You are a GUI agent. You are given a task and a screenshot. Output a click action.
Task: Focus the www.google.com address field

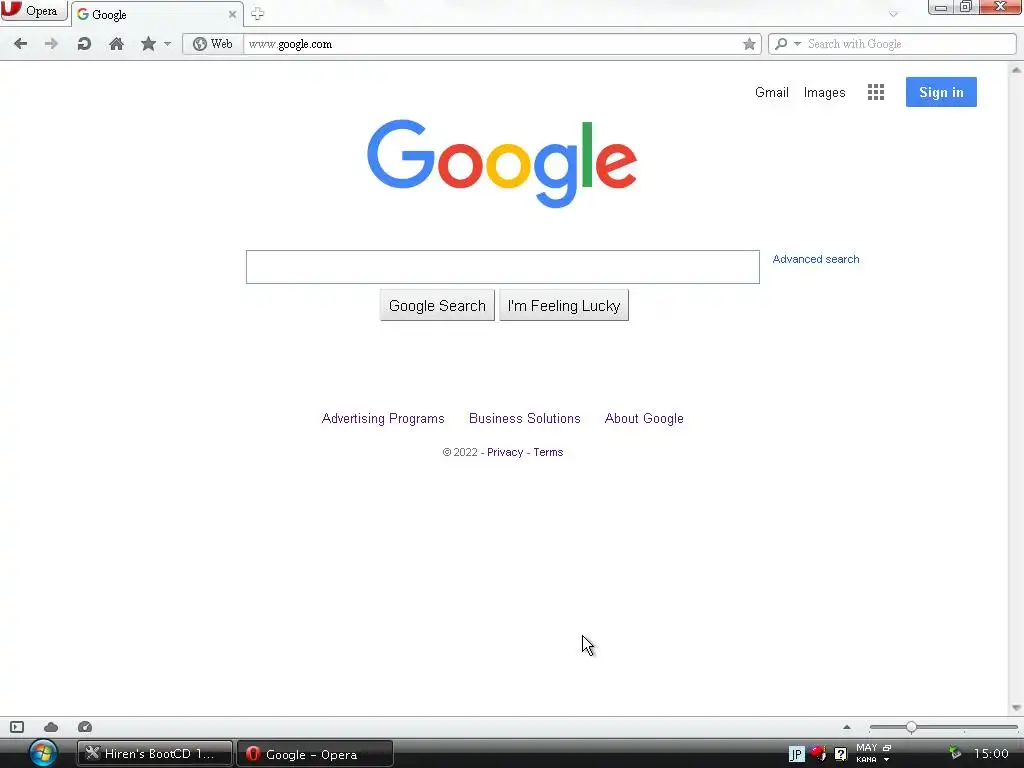[x=493, y=44]
